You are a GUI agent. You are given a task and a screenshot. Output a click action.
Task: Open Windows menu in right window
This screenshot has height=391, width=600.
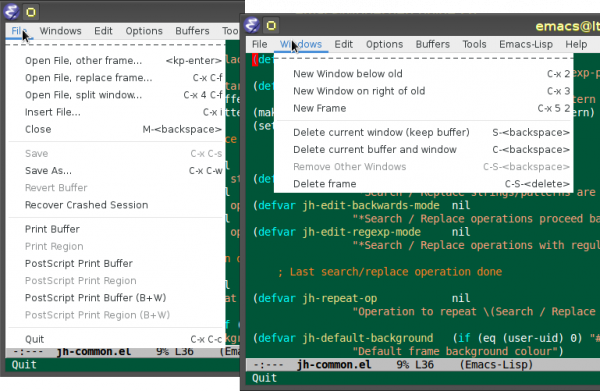click(x=301, y=44)
